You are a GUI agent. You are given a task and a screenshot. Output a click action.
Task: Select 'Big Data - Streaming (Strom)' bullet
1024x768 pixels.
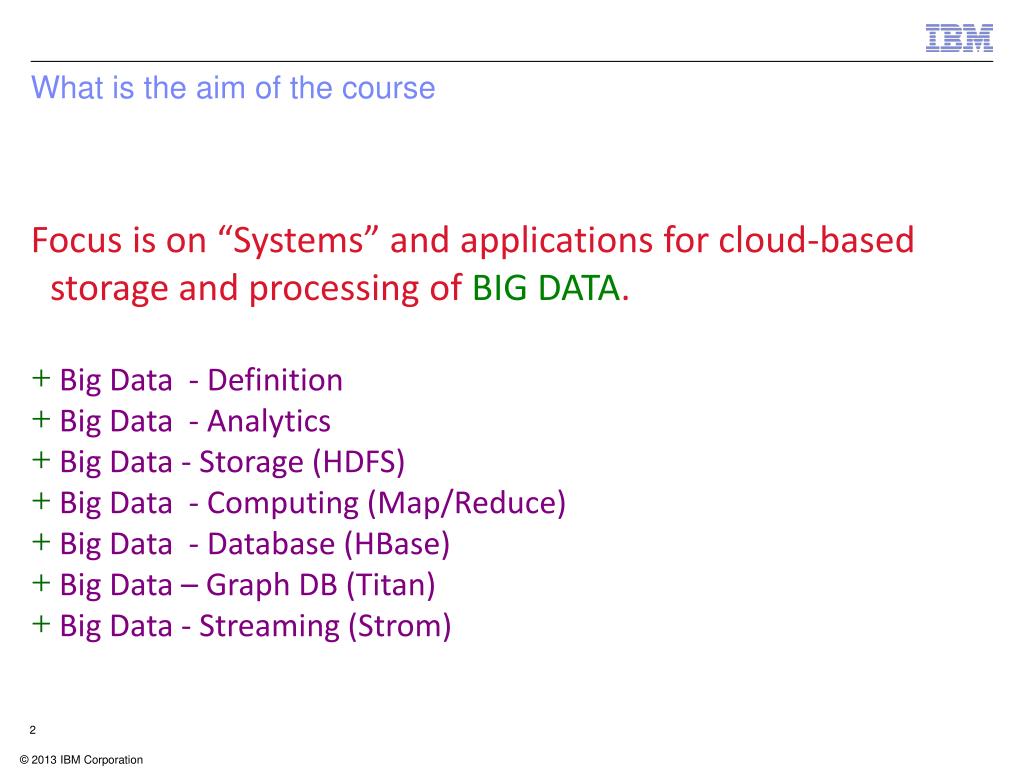click(241, 626)
